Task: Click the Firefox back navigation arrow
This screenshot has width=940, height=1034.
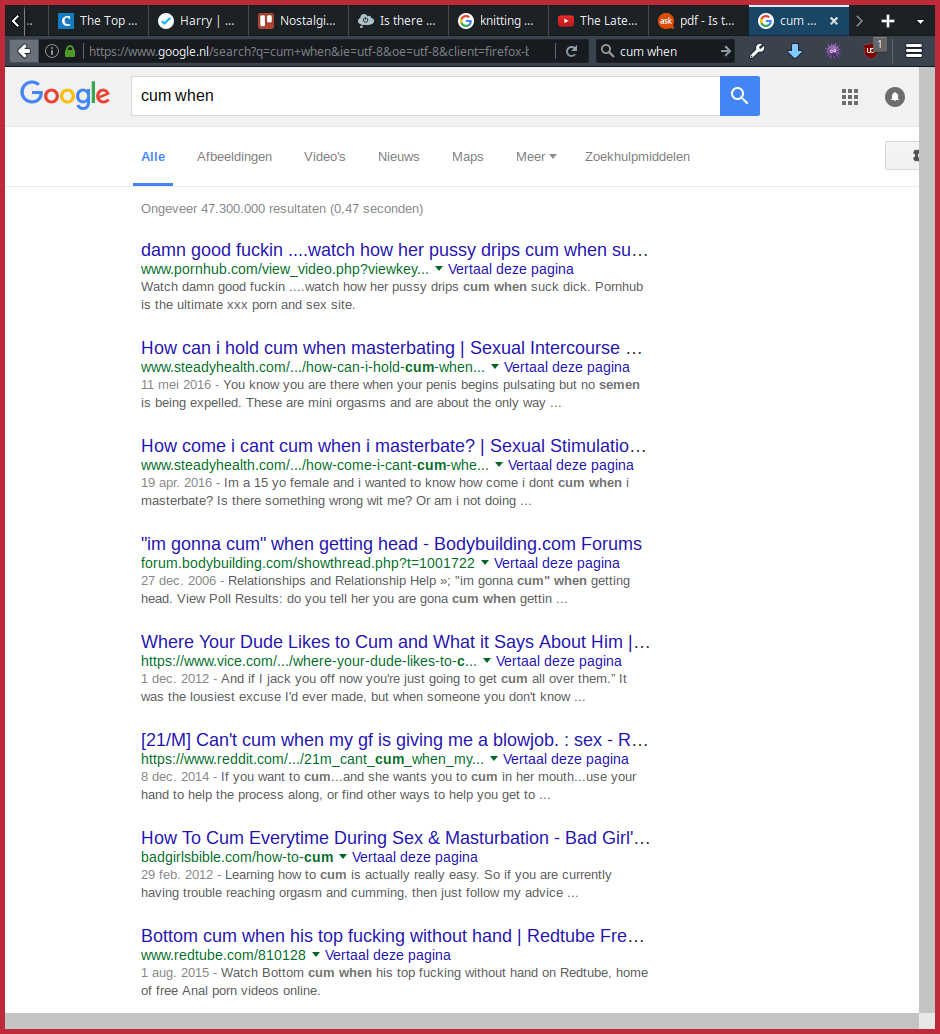Action: coord(24,51)
